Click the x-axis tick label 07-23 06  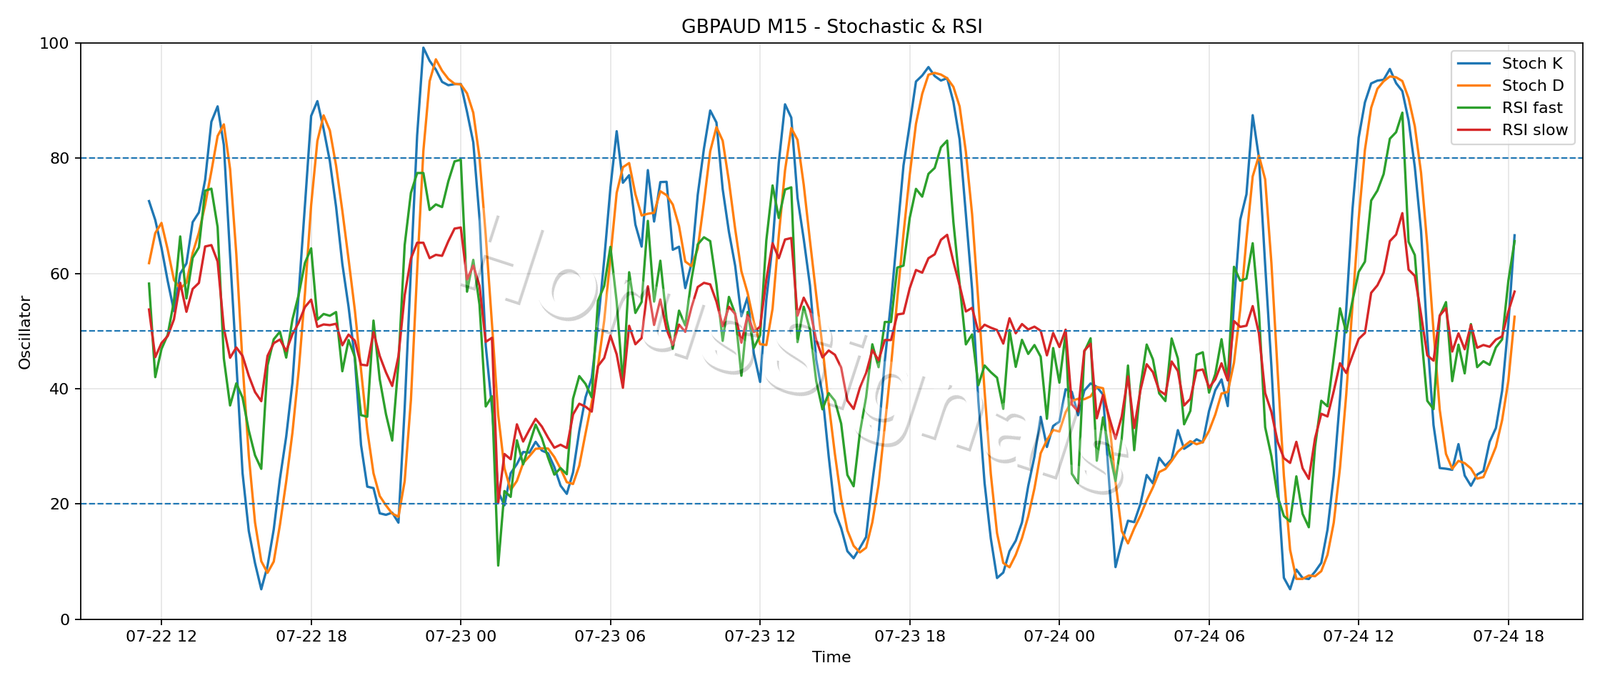[x=610, y=635]
